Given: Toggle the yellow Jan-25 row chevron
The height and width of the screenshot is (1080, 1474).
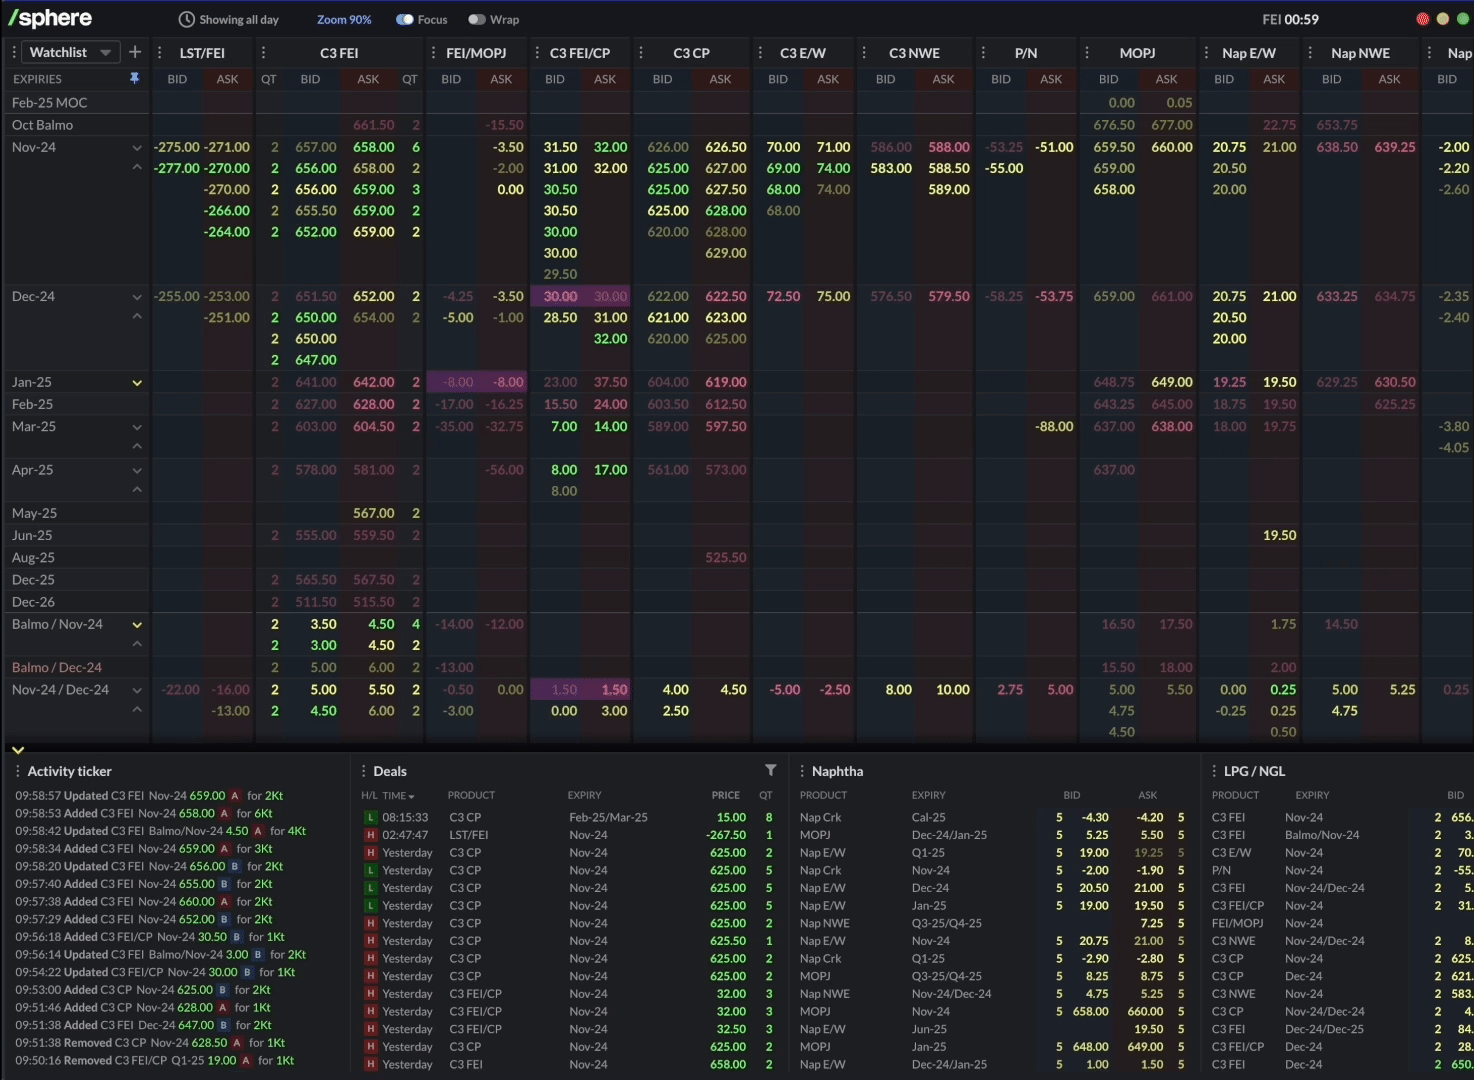Looking at the screenshot, I should [137, 383].
